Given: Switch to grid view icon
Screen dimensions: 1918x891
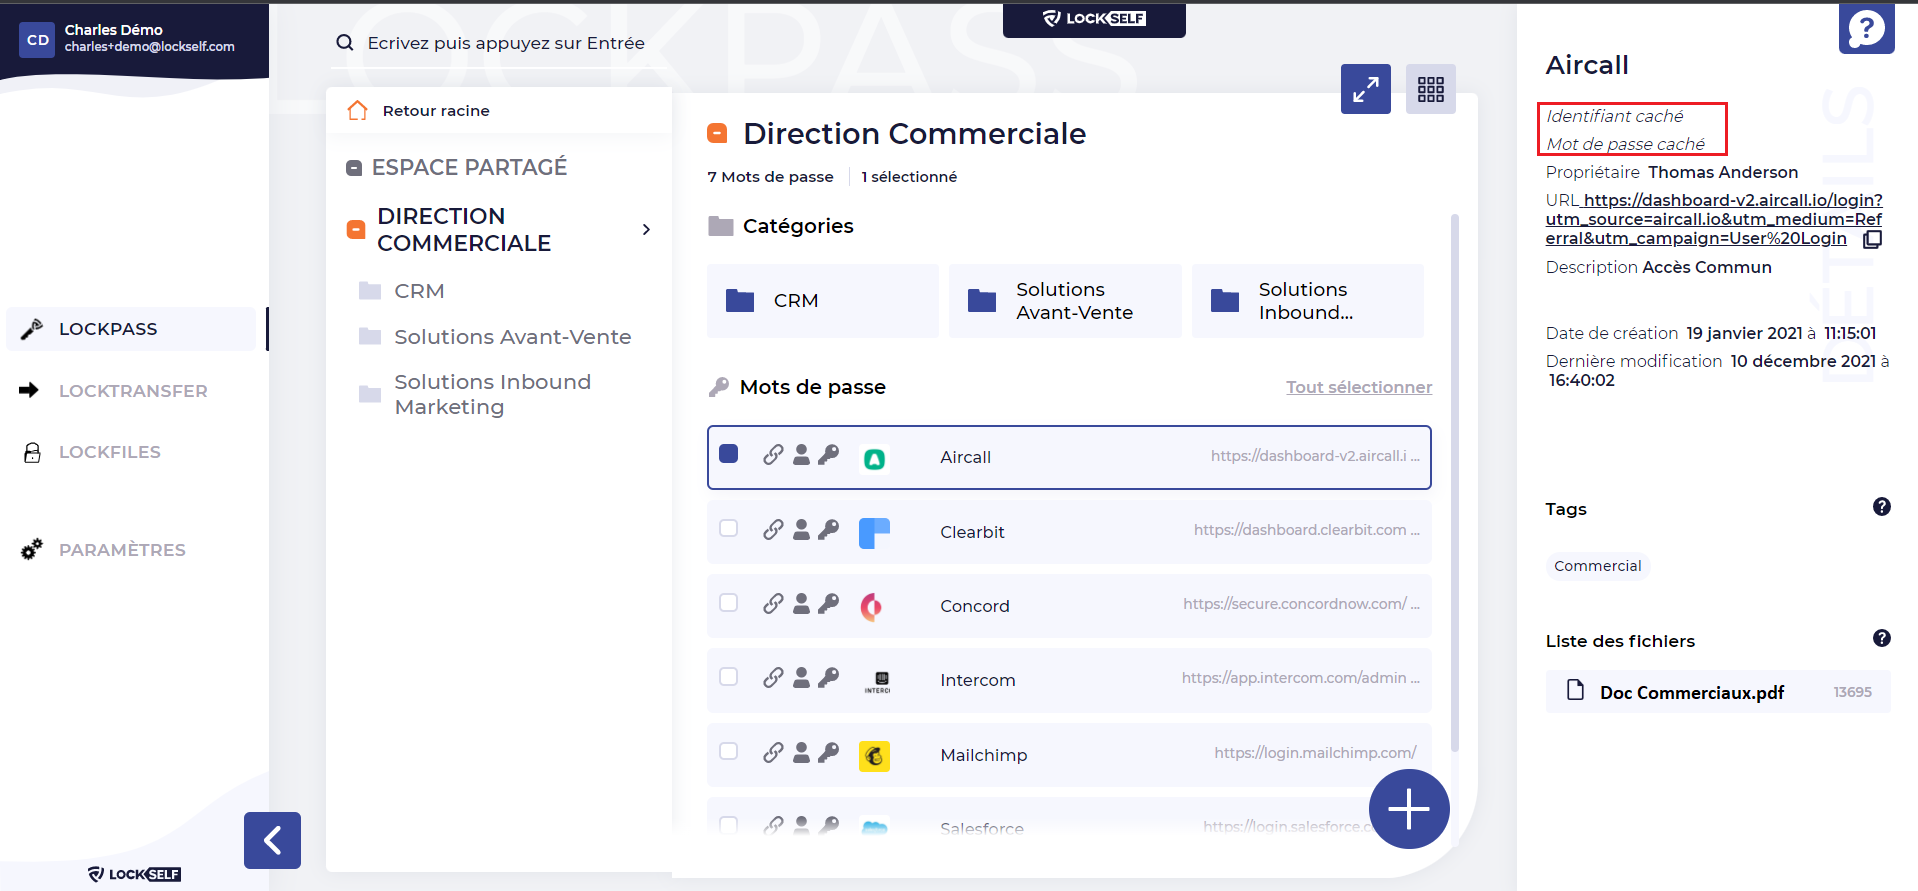Looking at the screenshot, I should pyautogui.click(x=1430, y=90).
